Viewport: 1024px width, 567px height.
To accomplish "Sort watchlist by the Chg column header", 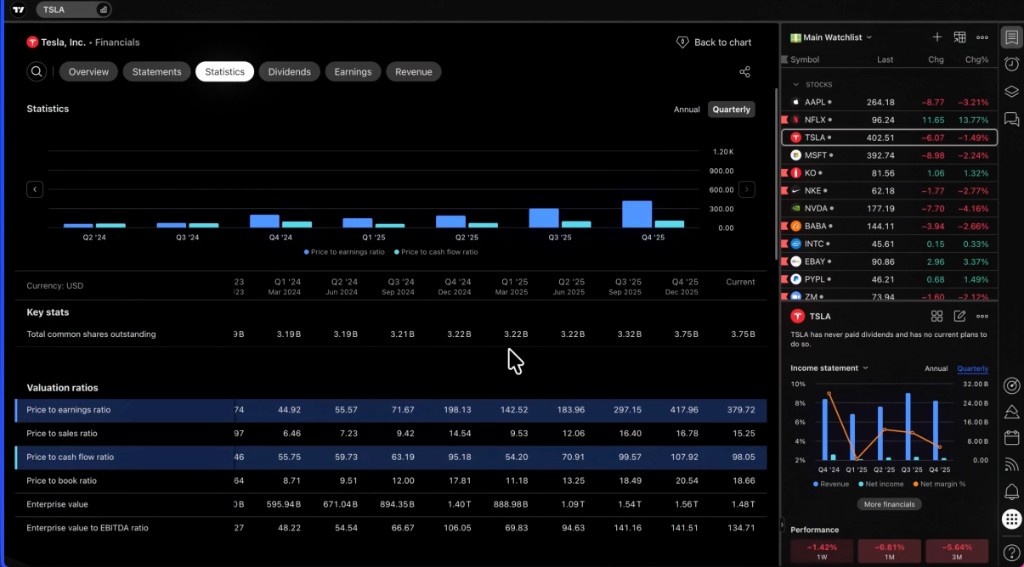I will pyautogui.click(x=936, y=59).
